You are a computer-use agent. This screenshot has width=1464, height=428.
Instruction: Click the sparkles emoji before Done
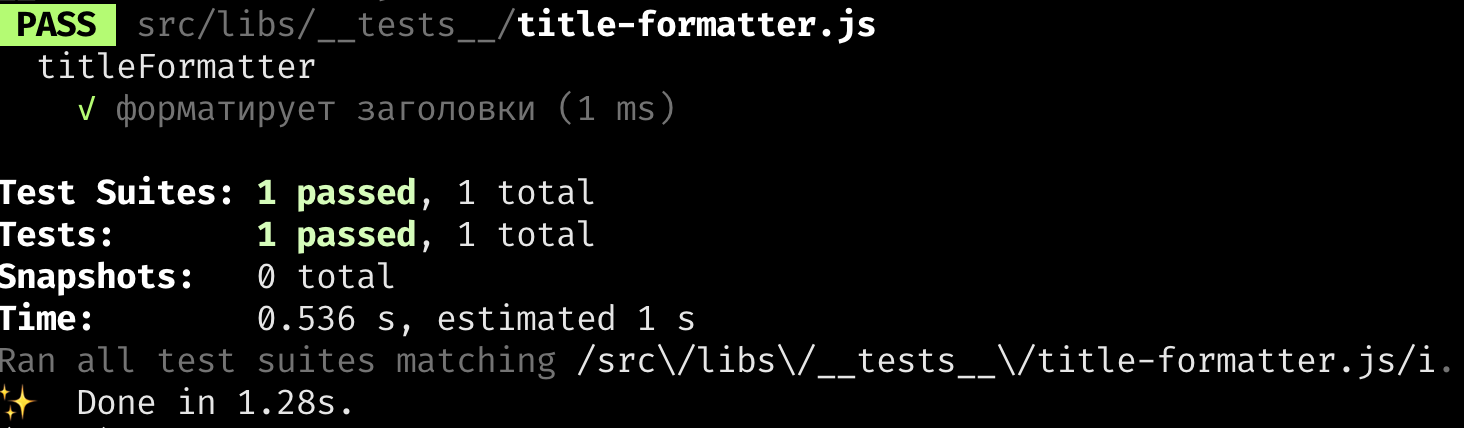click(x=17, y=402)
